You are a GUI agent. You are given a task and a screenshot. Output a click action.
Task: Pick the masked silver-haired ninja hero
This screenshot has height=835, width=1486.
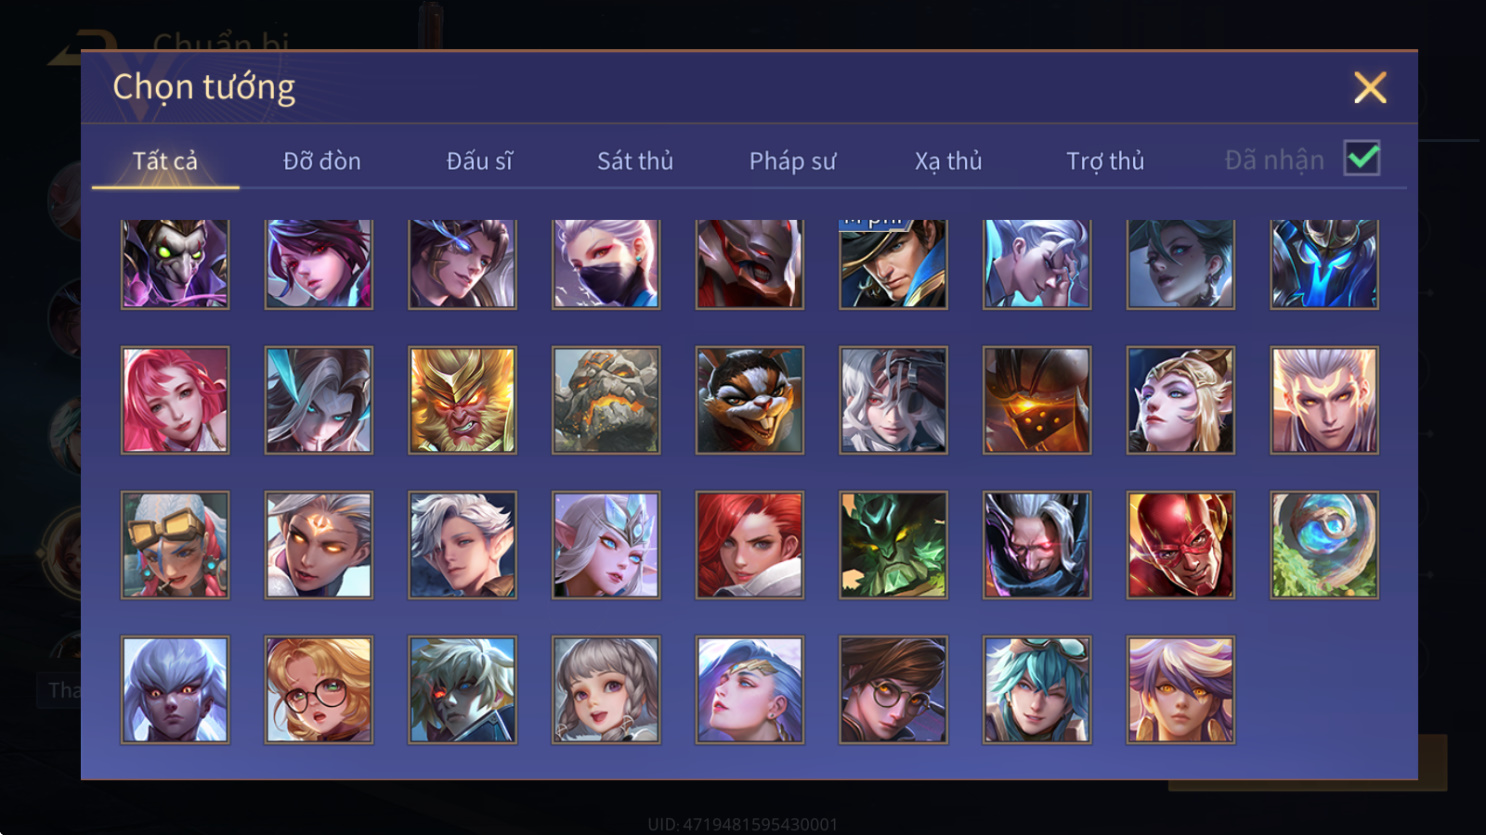pos(606,264)
